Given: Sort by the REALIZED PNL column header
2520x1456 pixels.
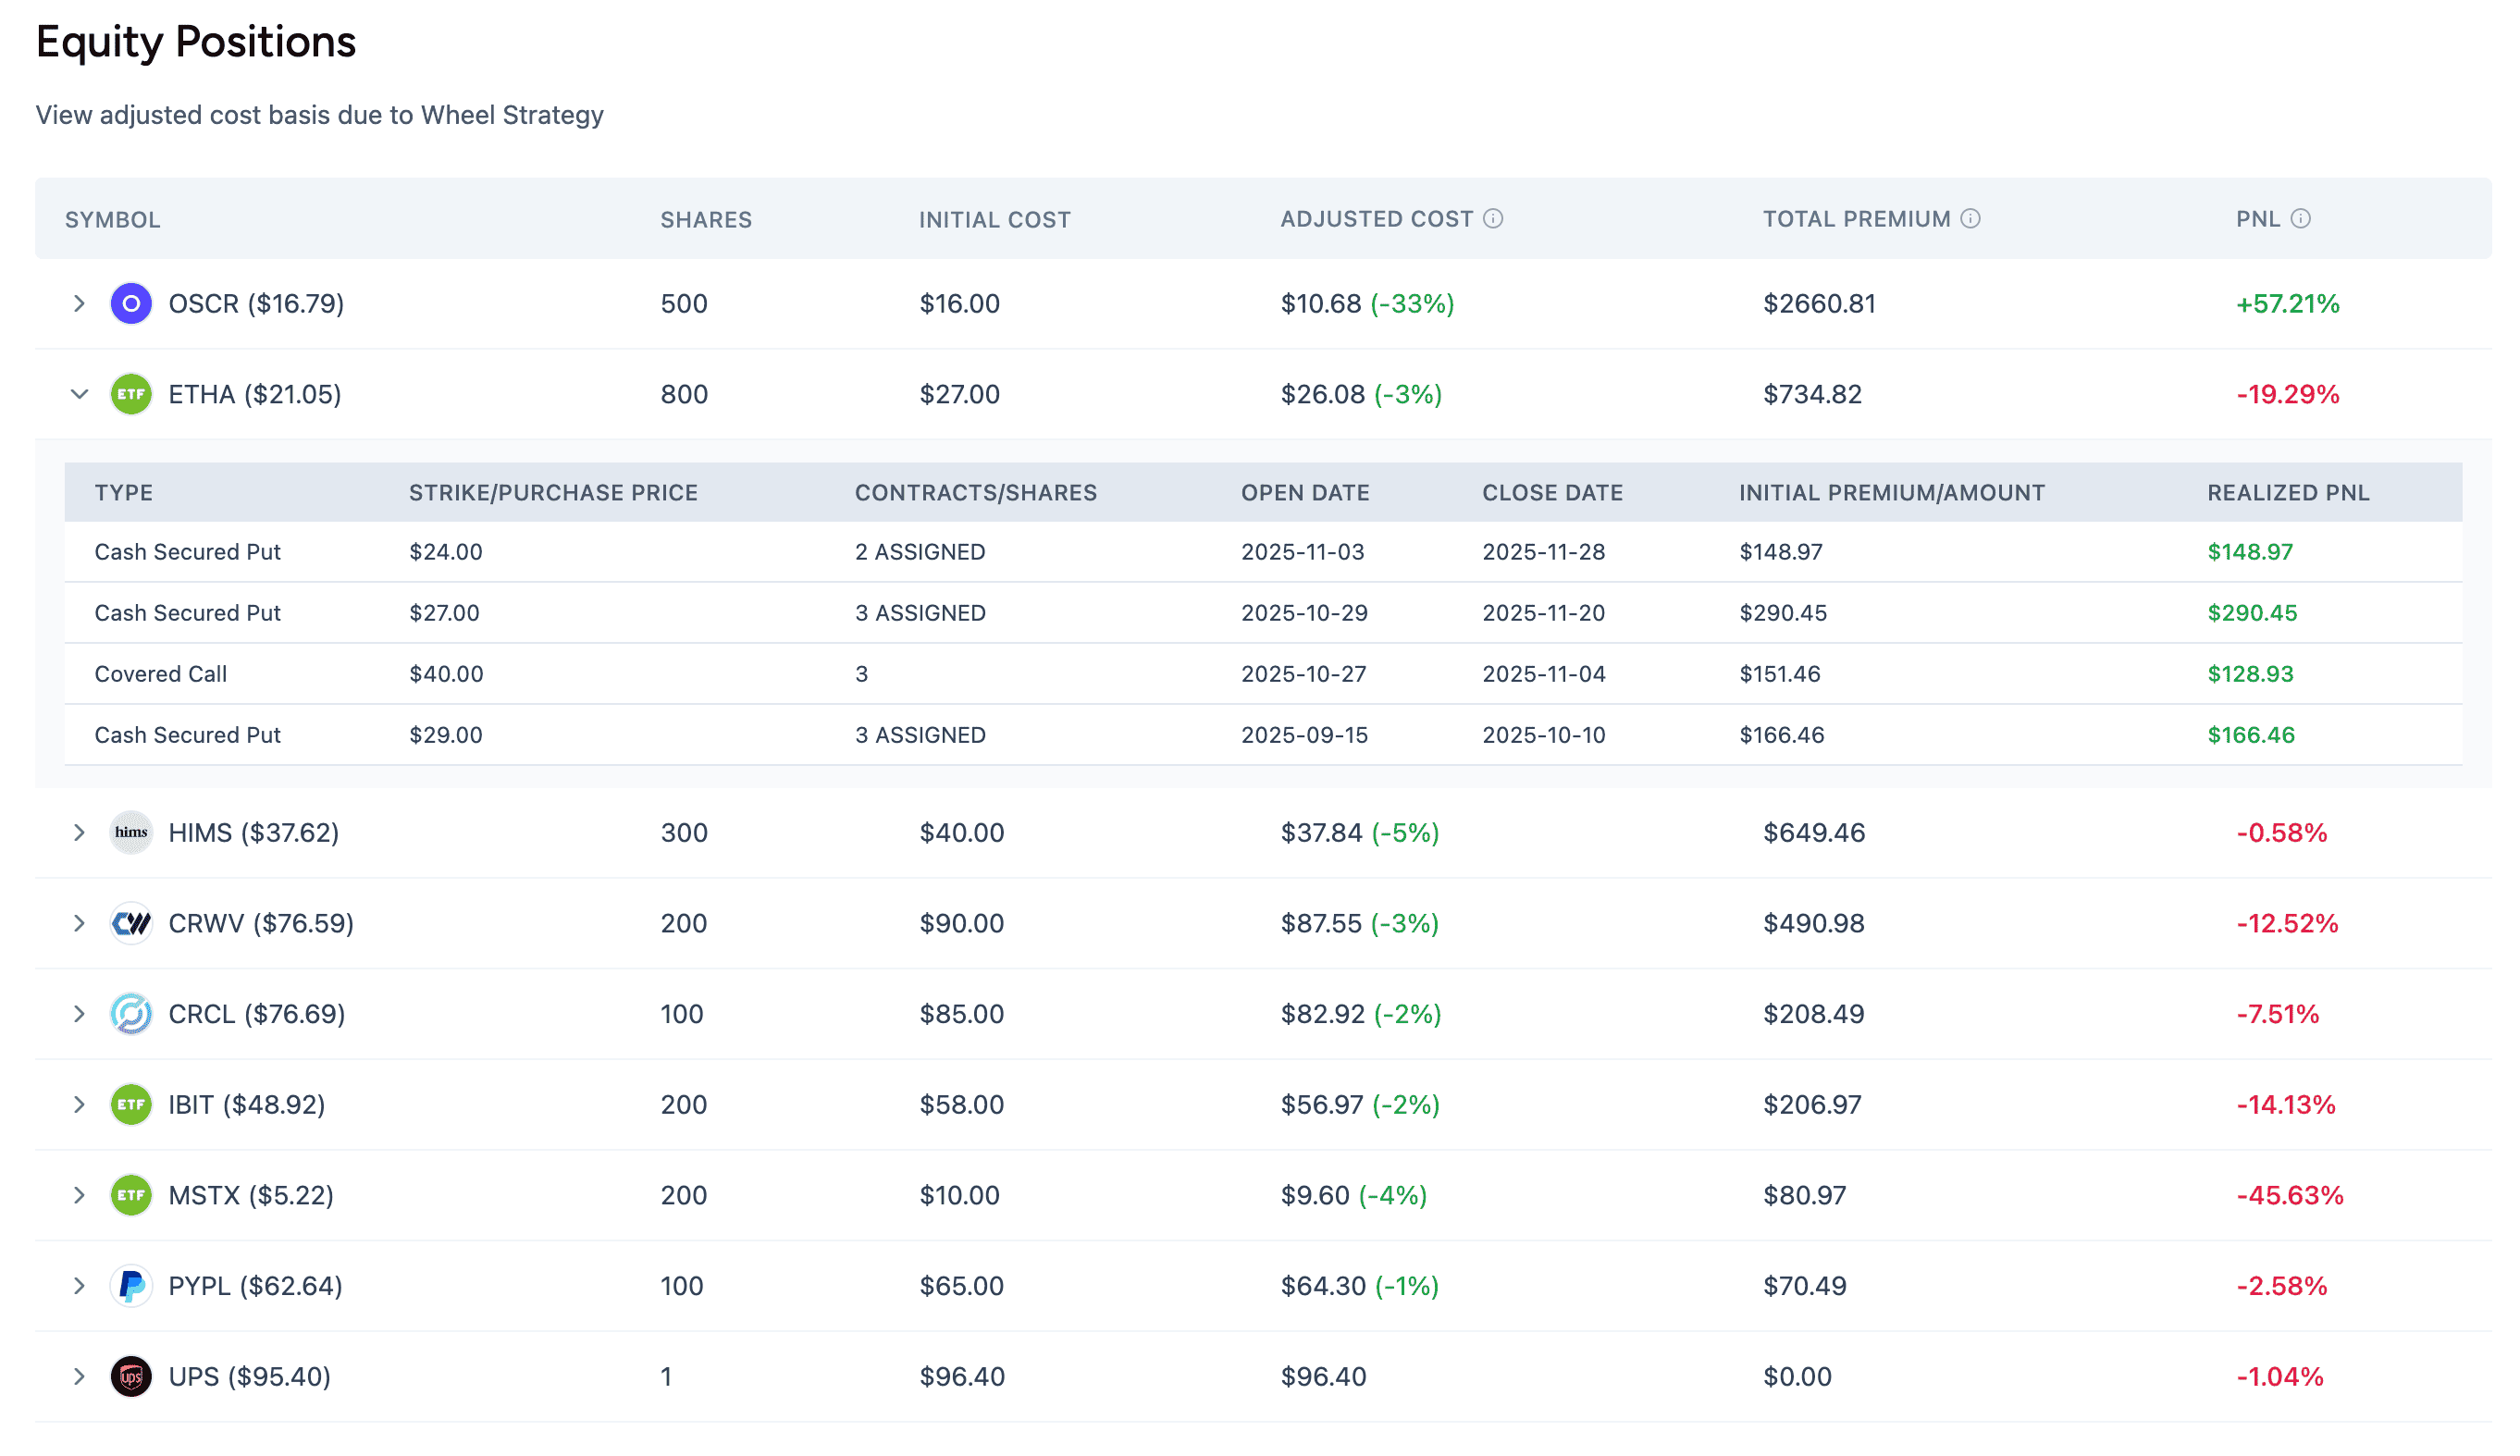Looking at the screenshot, I should pyautogui.click(x=2287, y=492).
